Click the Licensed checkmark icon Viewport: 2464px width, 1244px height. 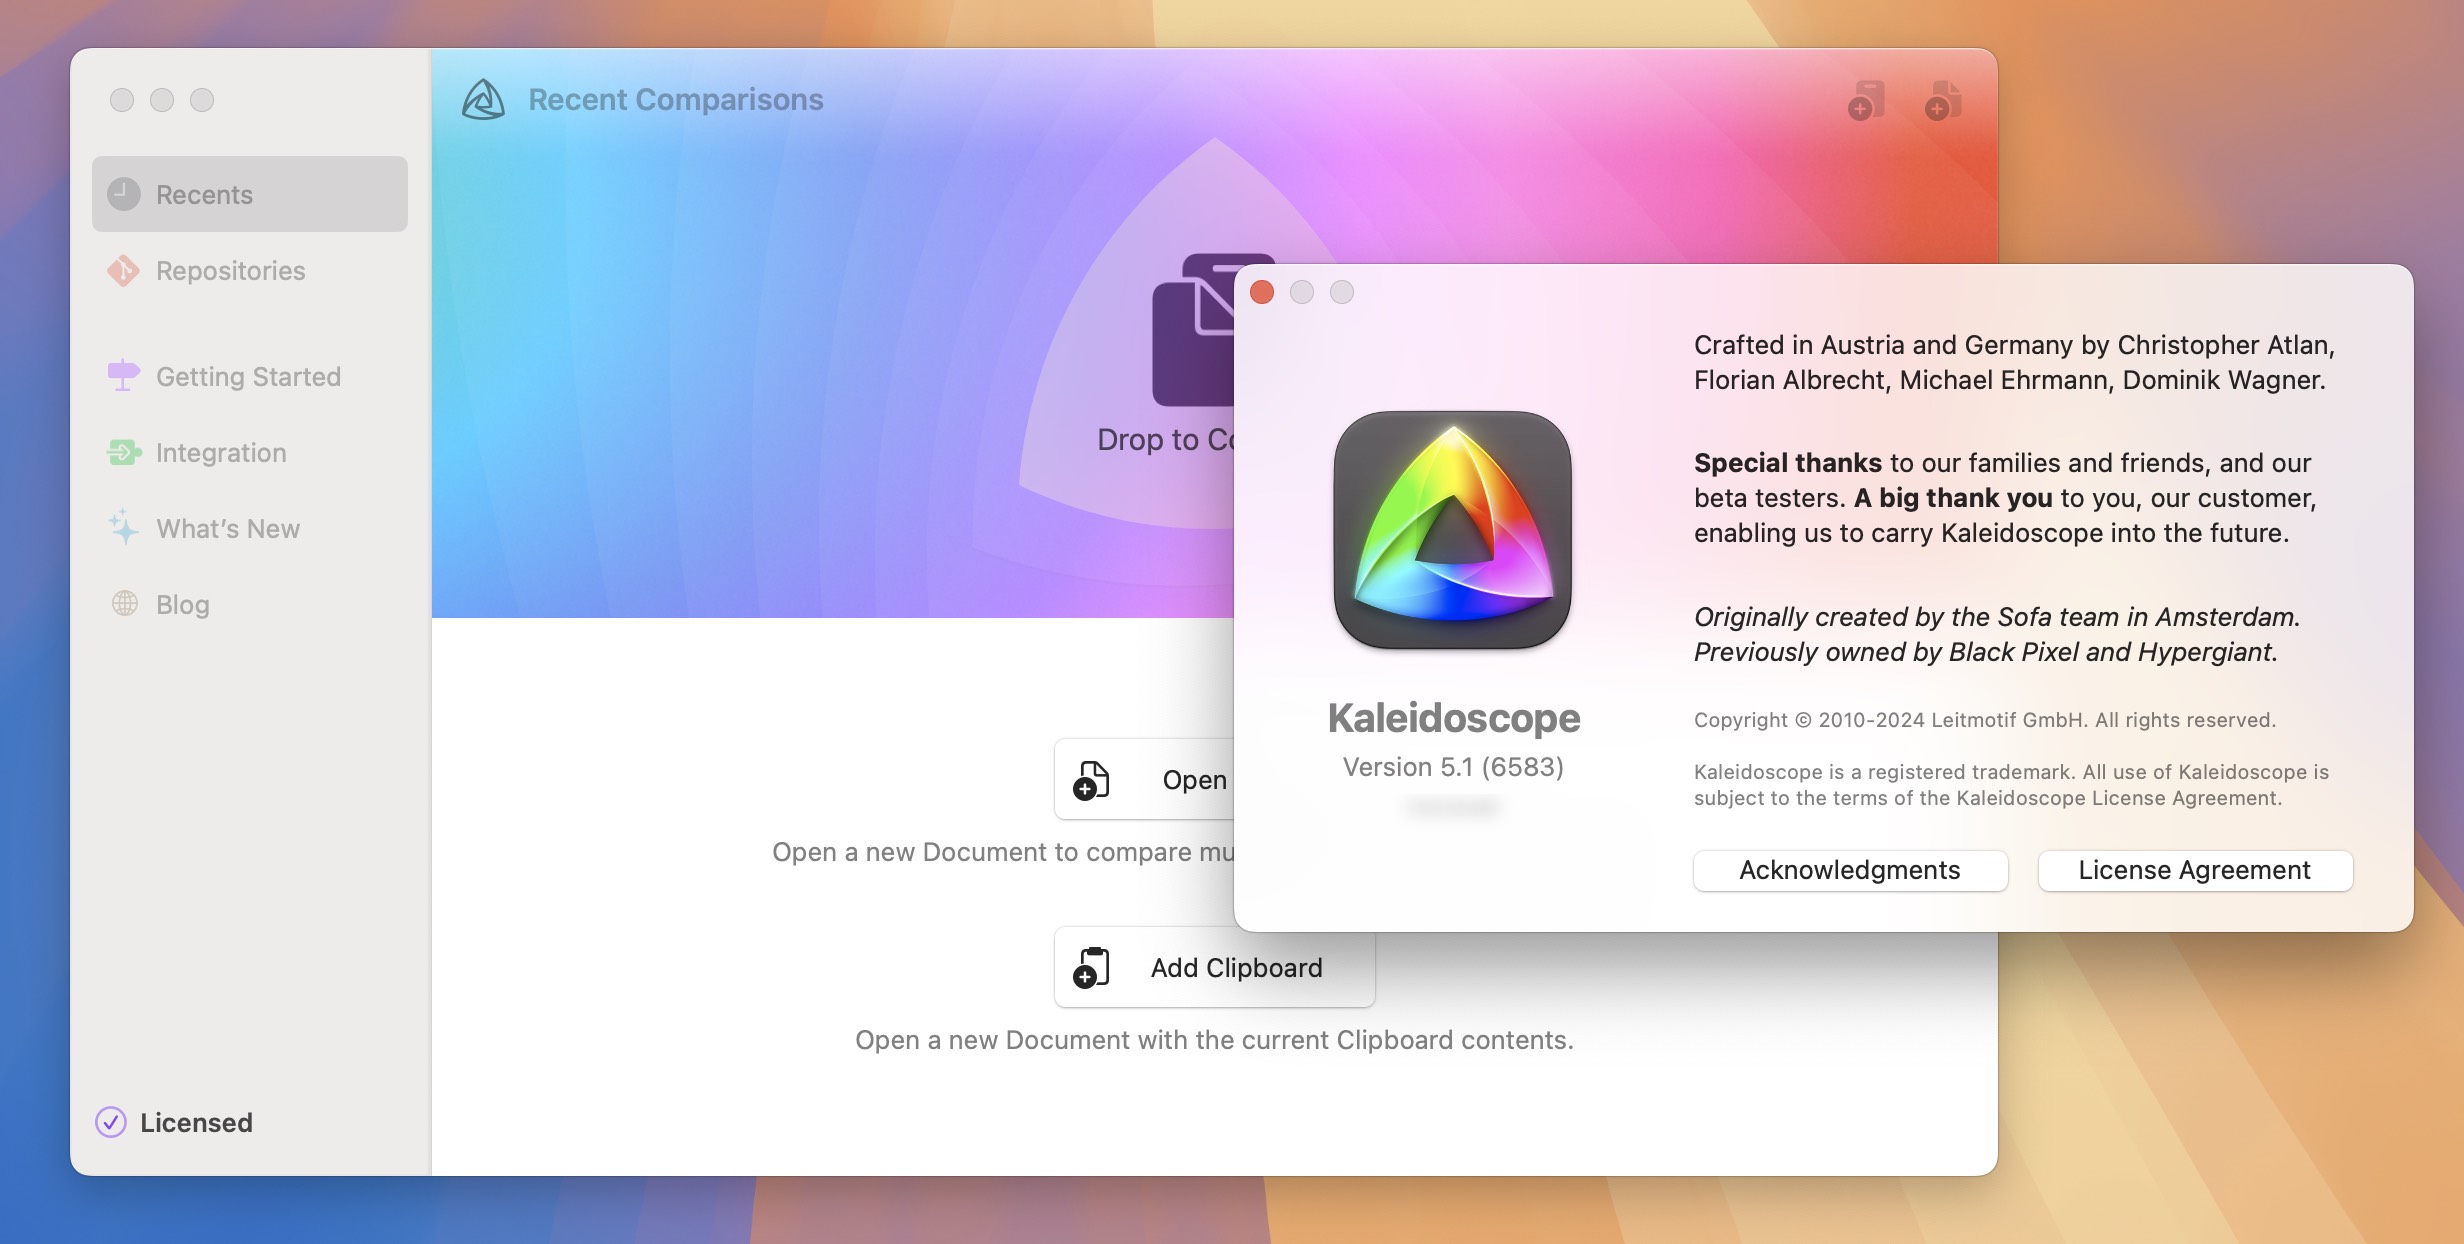tap(111, 1122)
